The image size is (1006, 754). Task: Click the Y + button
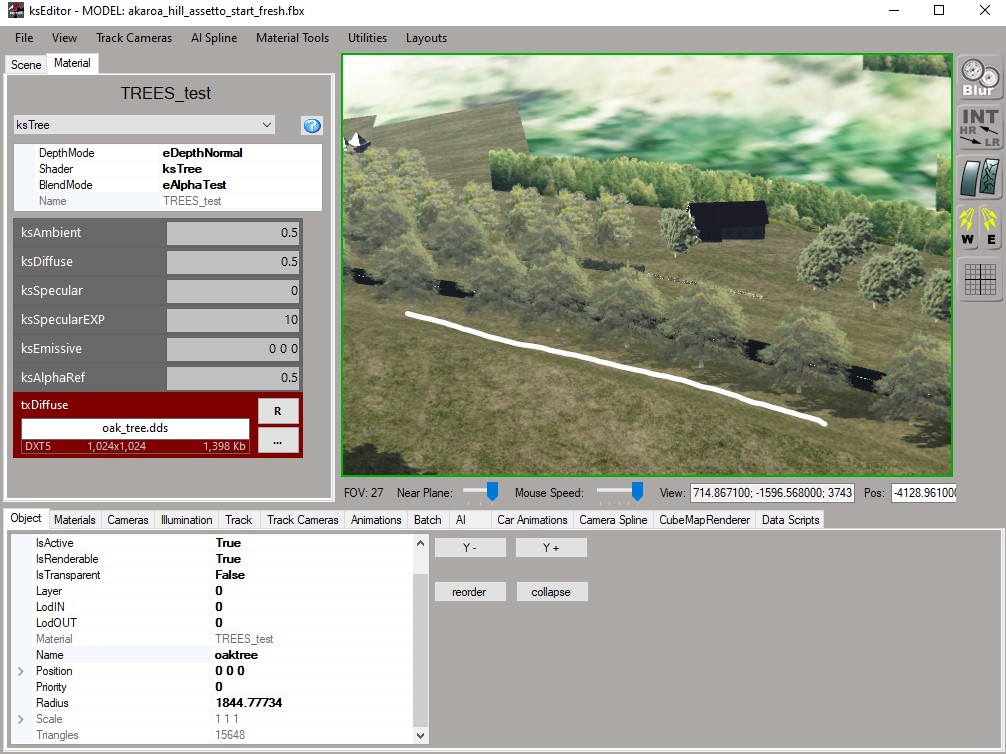[x=551, y=548]
